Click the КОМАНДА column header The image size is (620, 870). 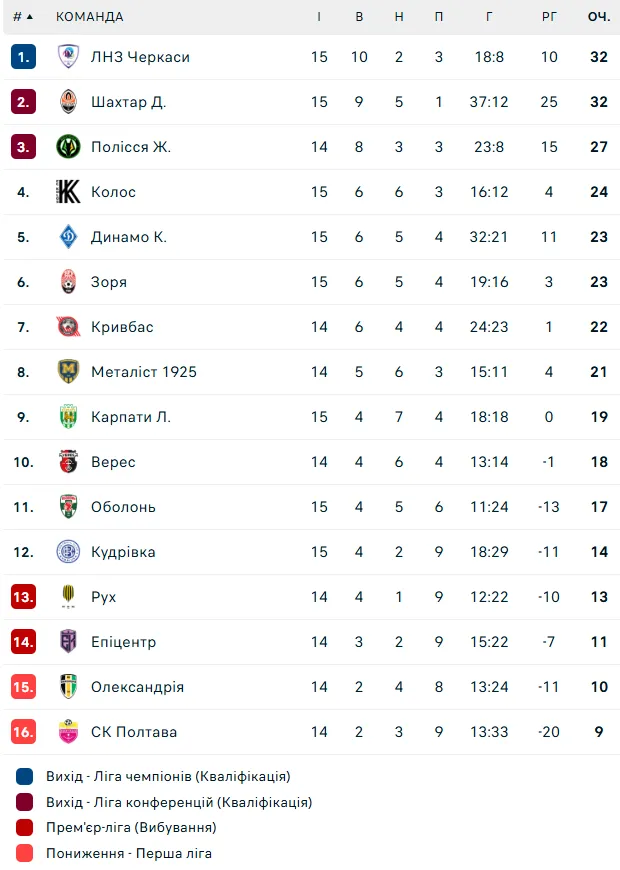90,17
